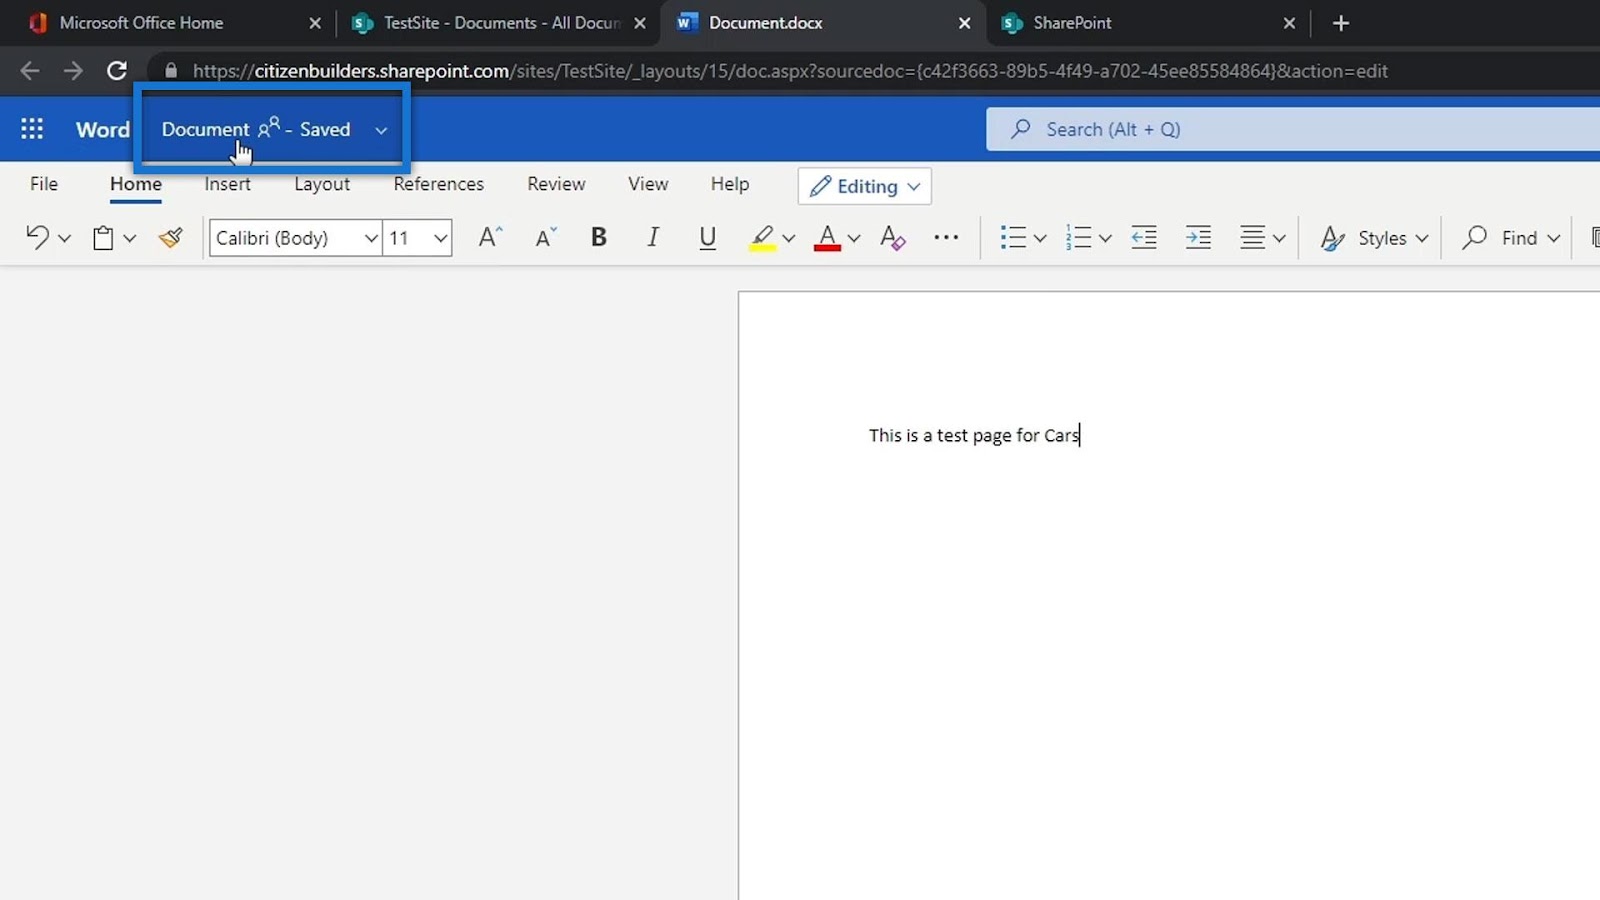
Task: Apply the yellow text highlight color
Action: (x=762, y=237)
